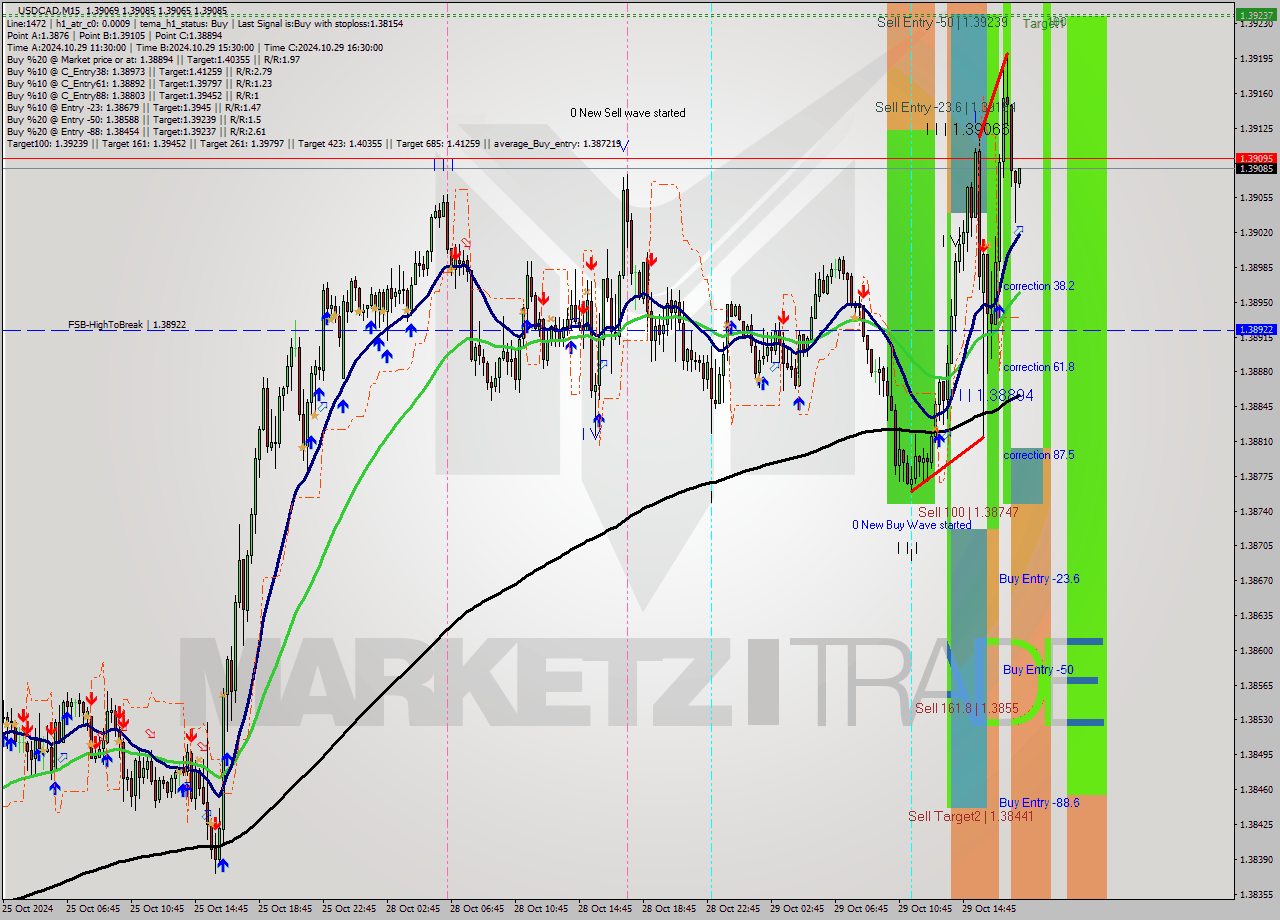Click the '29 Oct 14:45' time axis label
This screenshot has height=920, width=1280.
[988, 909]
